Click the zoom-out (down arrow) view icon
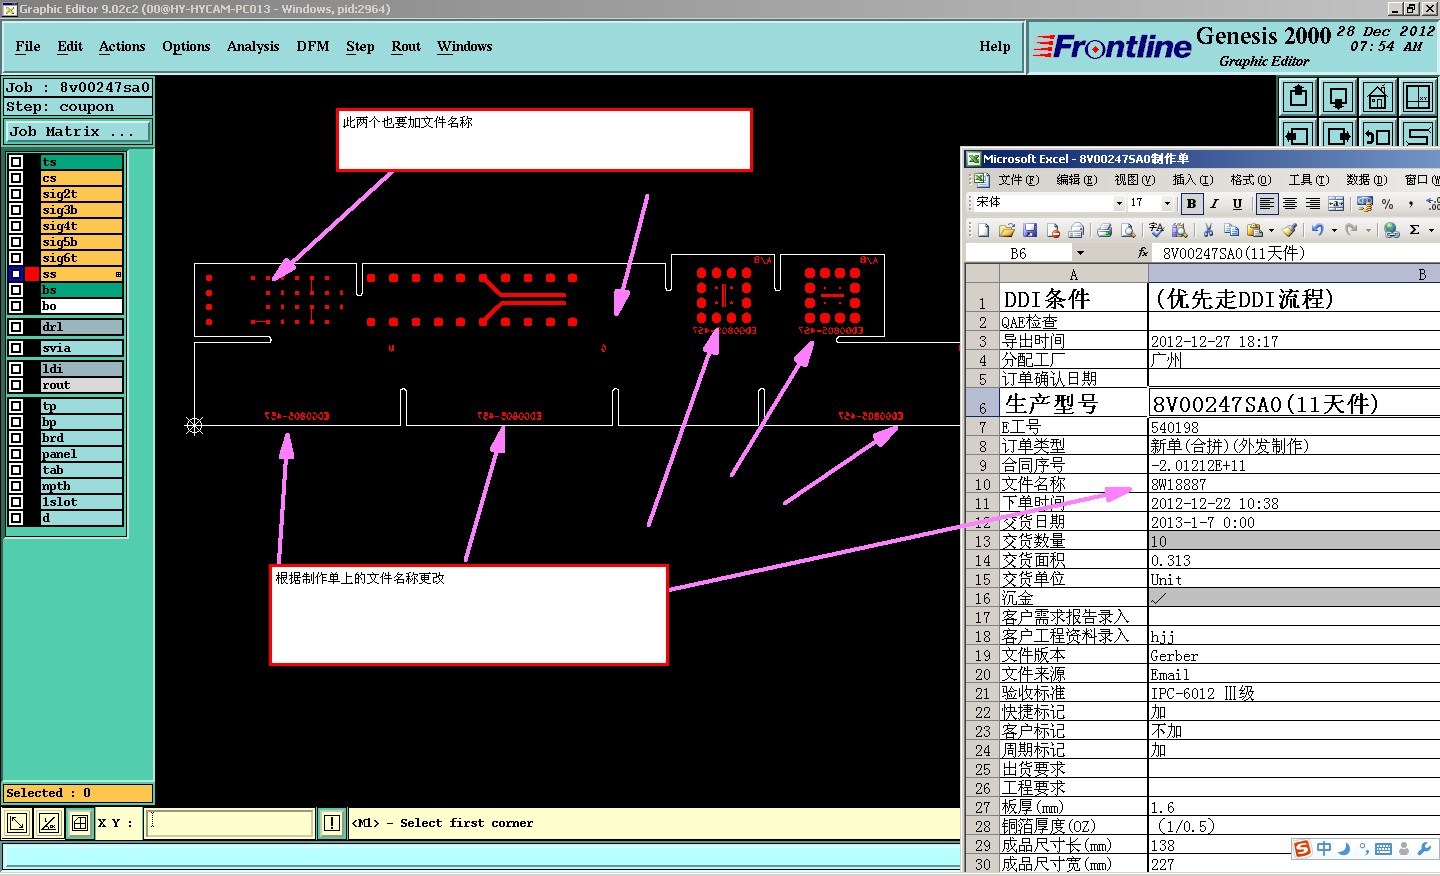Viewport: 1440px width, 876px height. pyautogui.click(x=1338, y=97)
